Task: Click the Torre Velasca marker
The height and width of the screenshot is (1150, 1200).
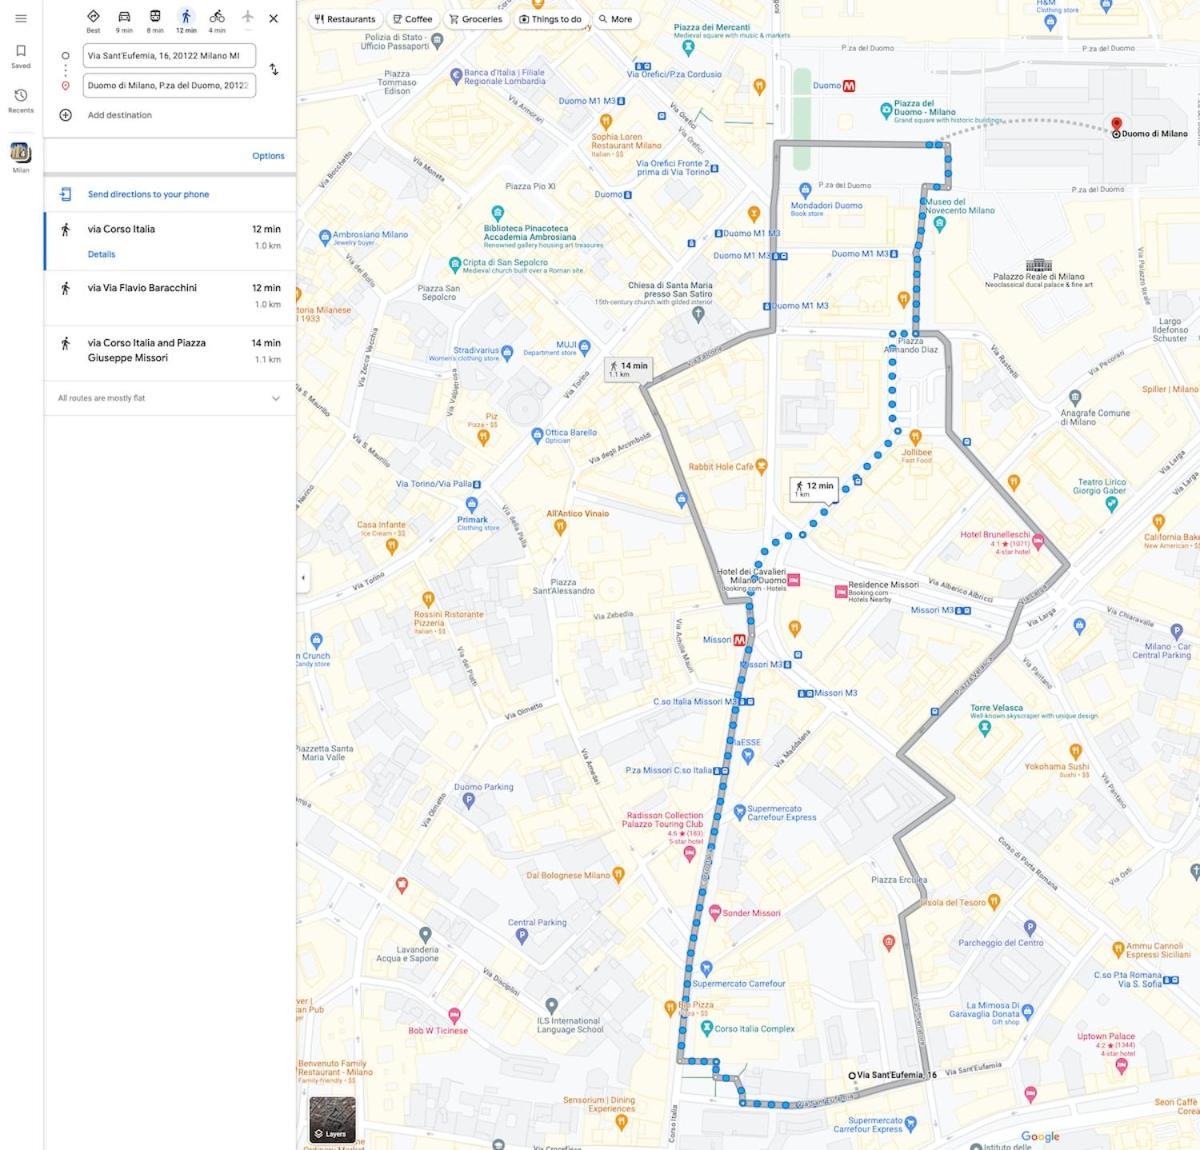Action: point(985,729)
